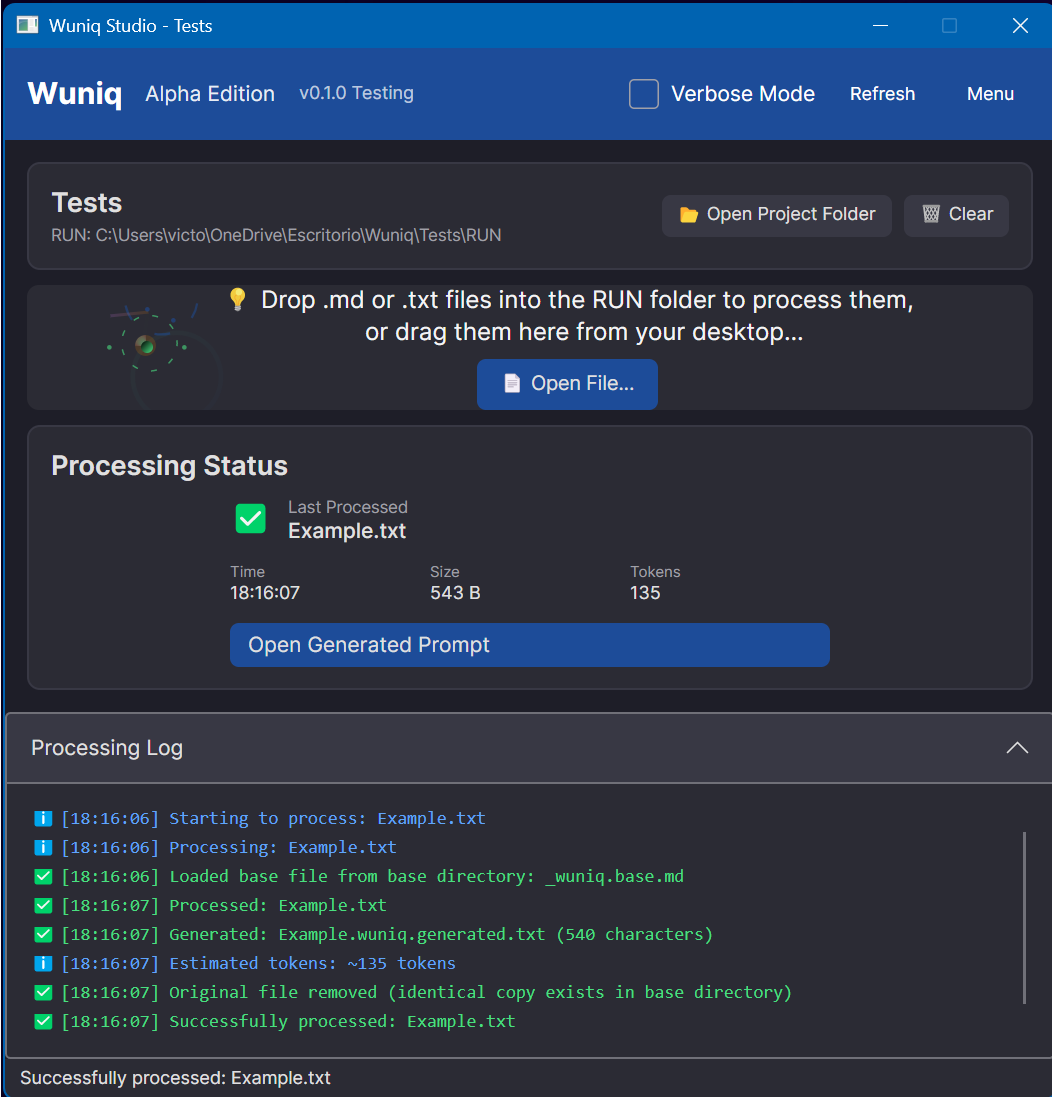Click the 'Example.txt' last processed filename
This screenshot has width=1052, height=1097.
(x=347, y=531)
